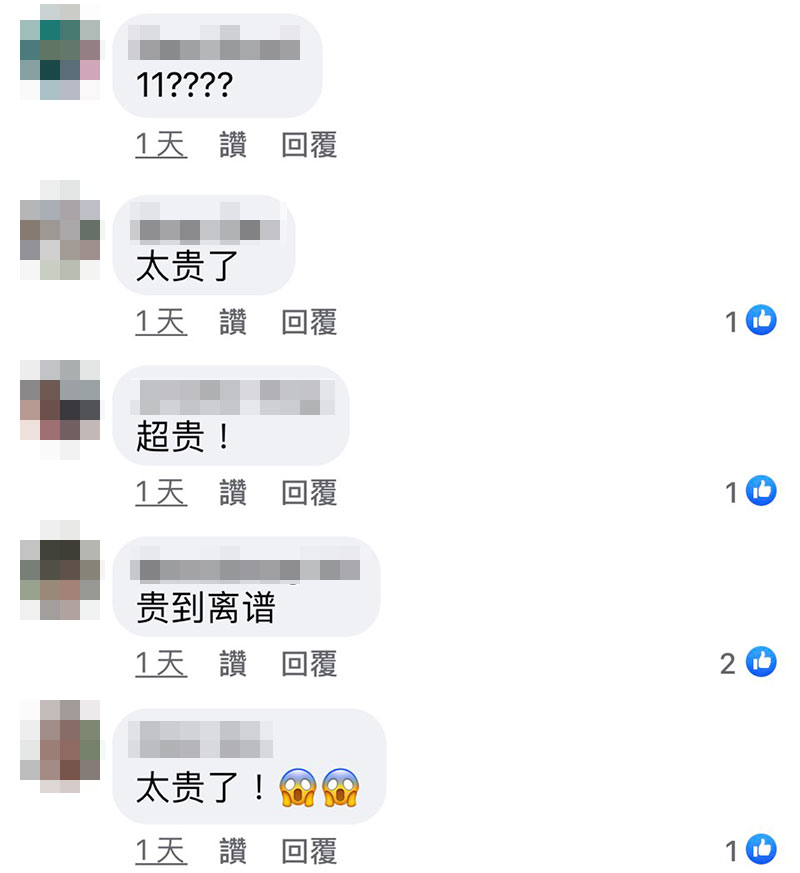Reply to the emoji comment using 回覆

pos(309,851)
